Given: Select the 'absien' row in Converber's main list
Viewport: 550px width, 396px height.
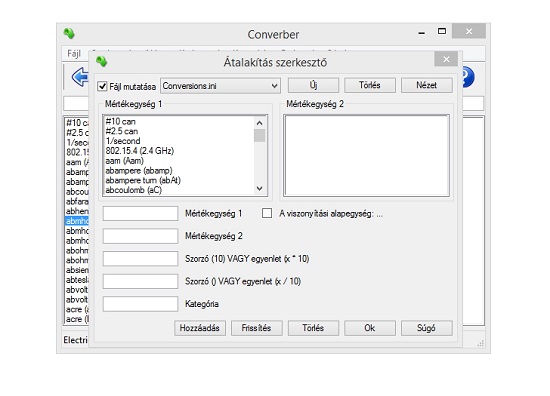Looking at the screenshot, I should [x=77, y=270].
